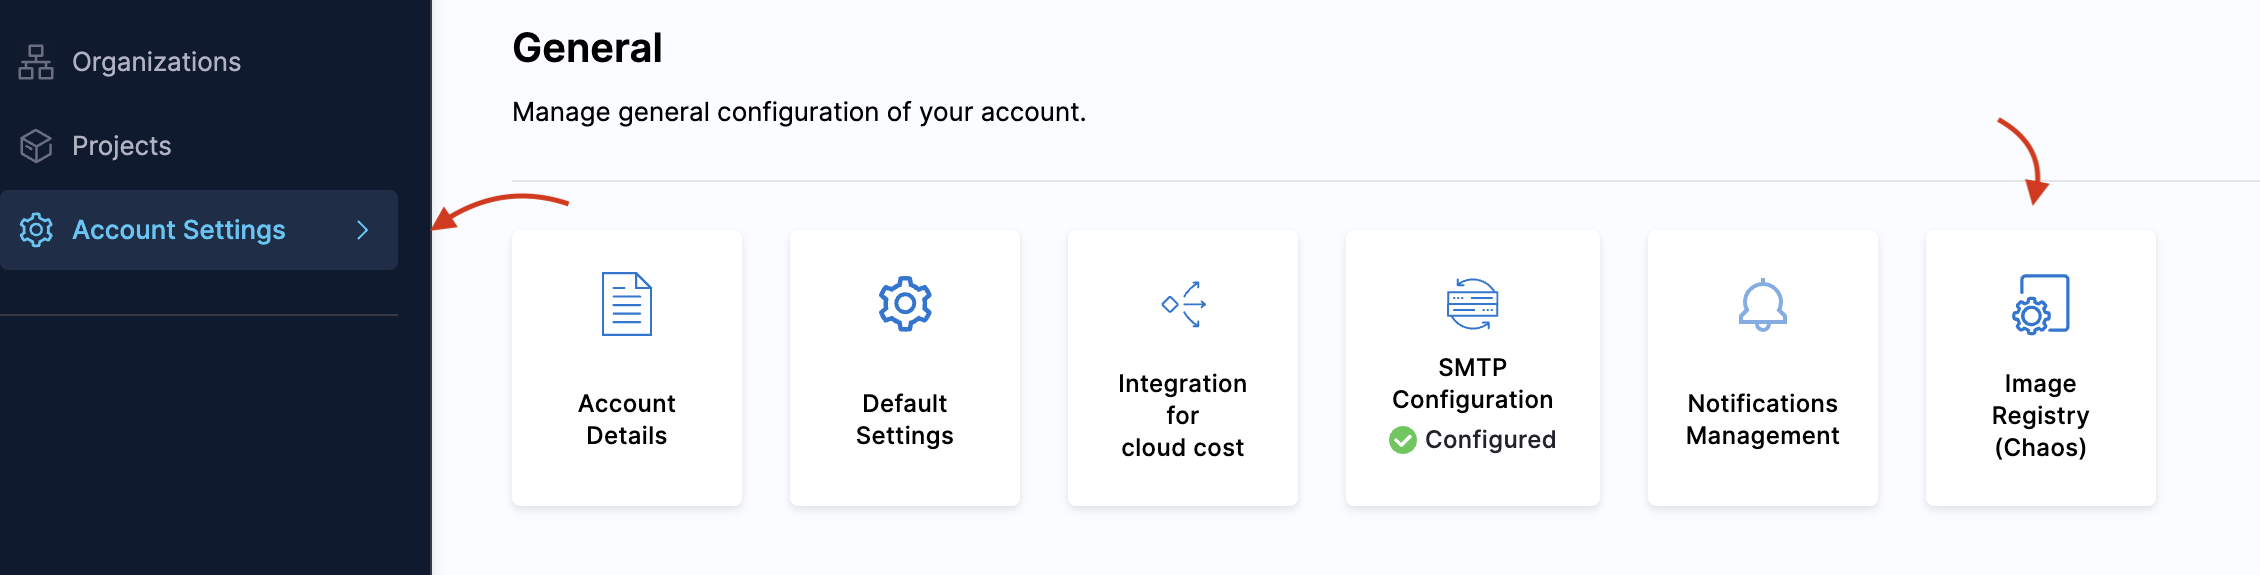Click the Projects cube icon in sidebar
The height and width of the screenshot is (575, 2260).
(36, 146)
